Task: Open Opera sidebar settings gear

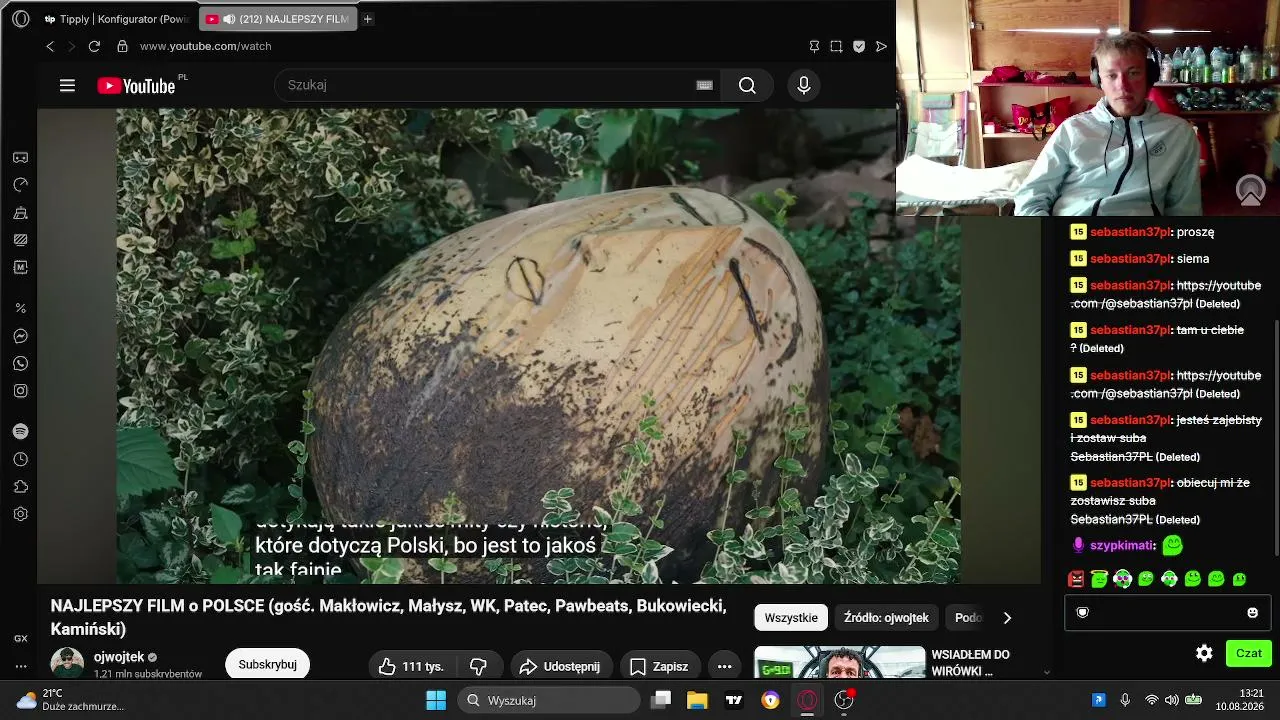Action: click(x=20, y=514)
